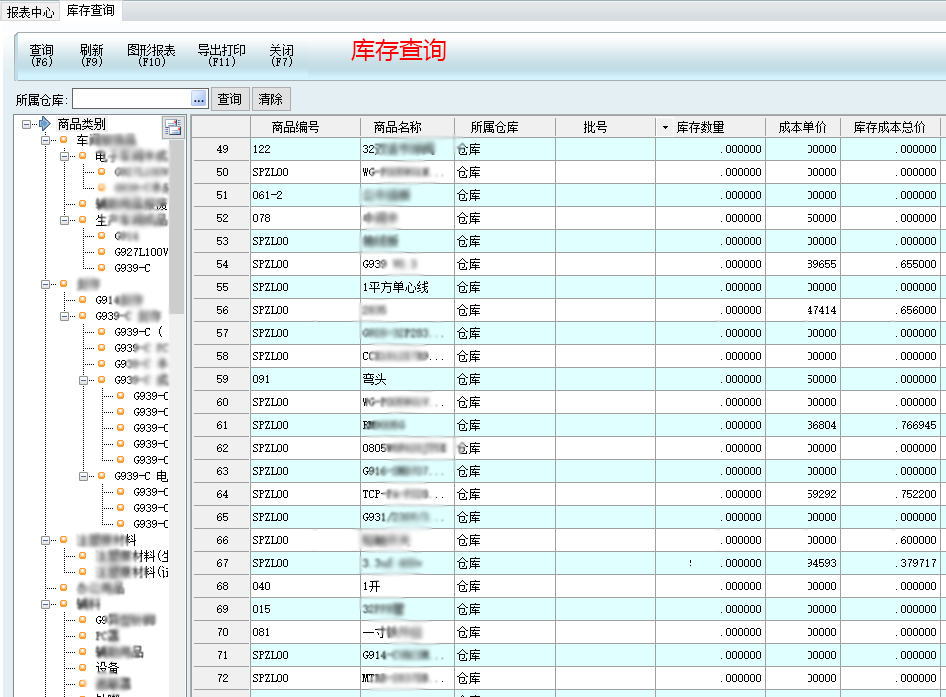
Task: Click the 成本单价 column header
Action: tap(802, 127)
